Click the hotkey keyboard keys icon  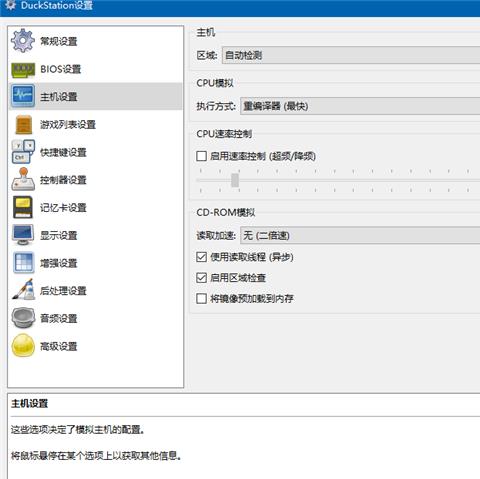point(23,152)
